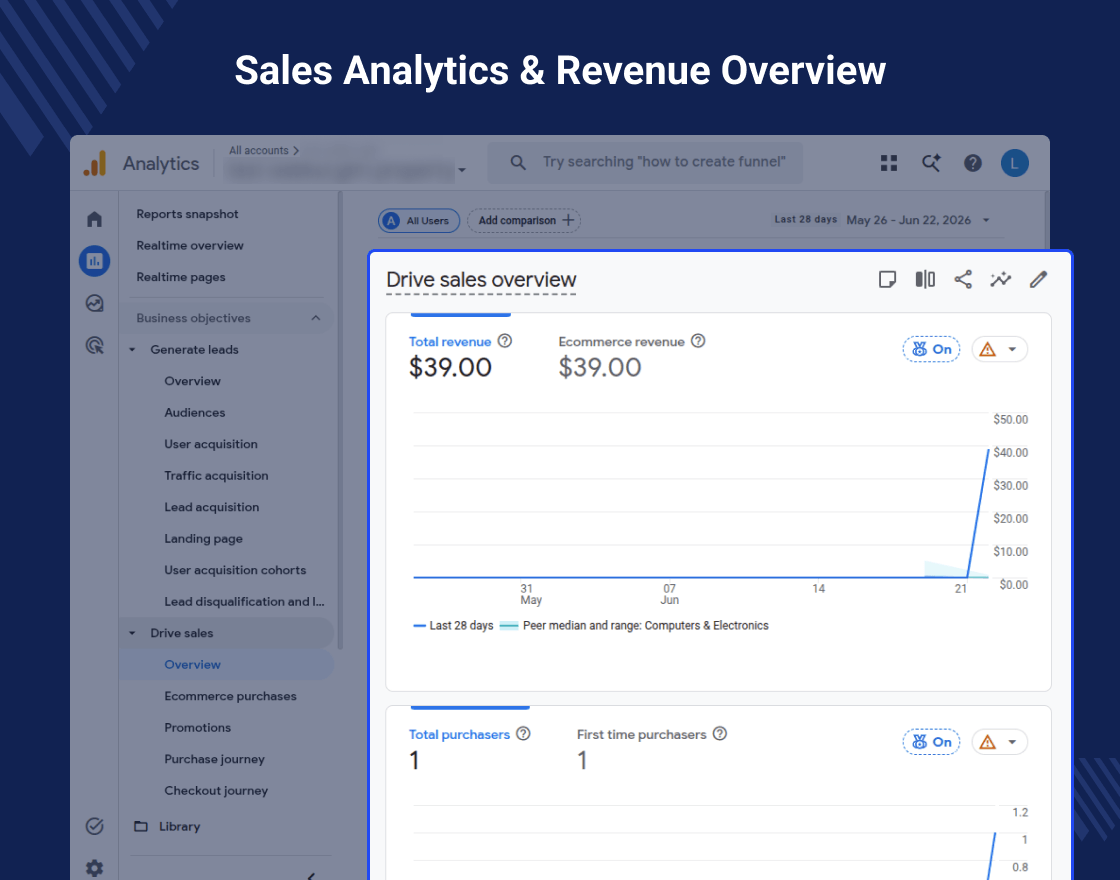Open the account property selector dropdown arrow
Viewport: 1120px width, 880px height.
pos(462,170)
